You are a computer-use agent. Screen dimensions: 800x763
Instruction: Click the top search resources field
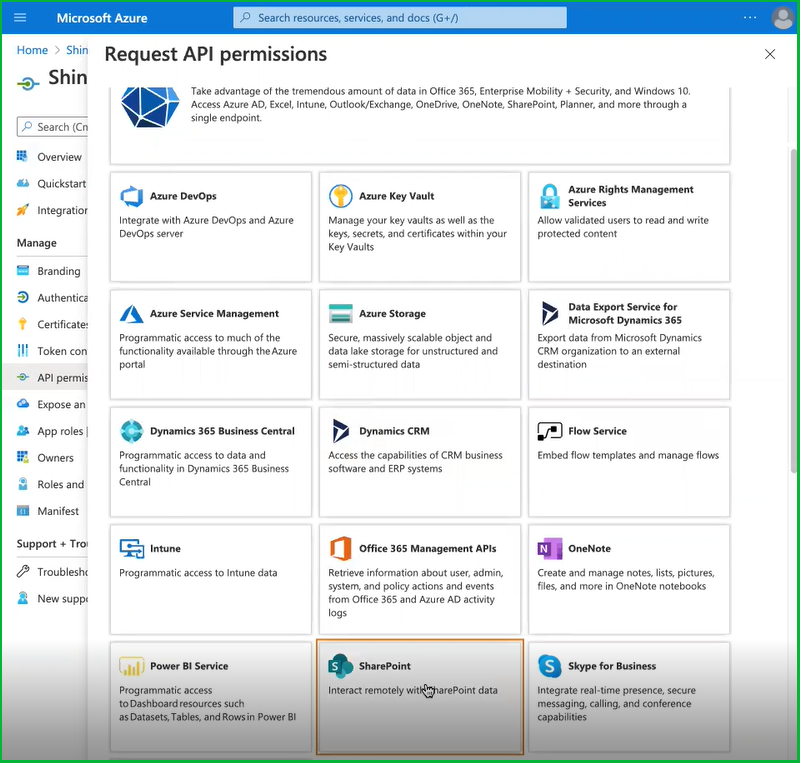click(400, 18)
